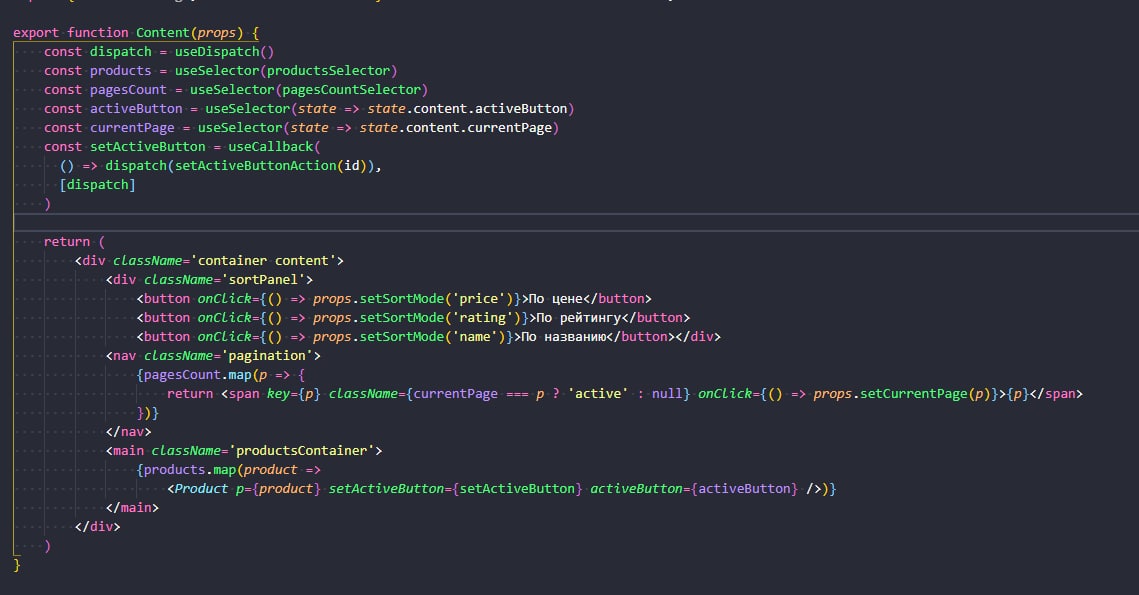
Task: Click the 'По названию' button label text
Action: pyautogui.click(x=564, y=336)
